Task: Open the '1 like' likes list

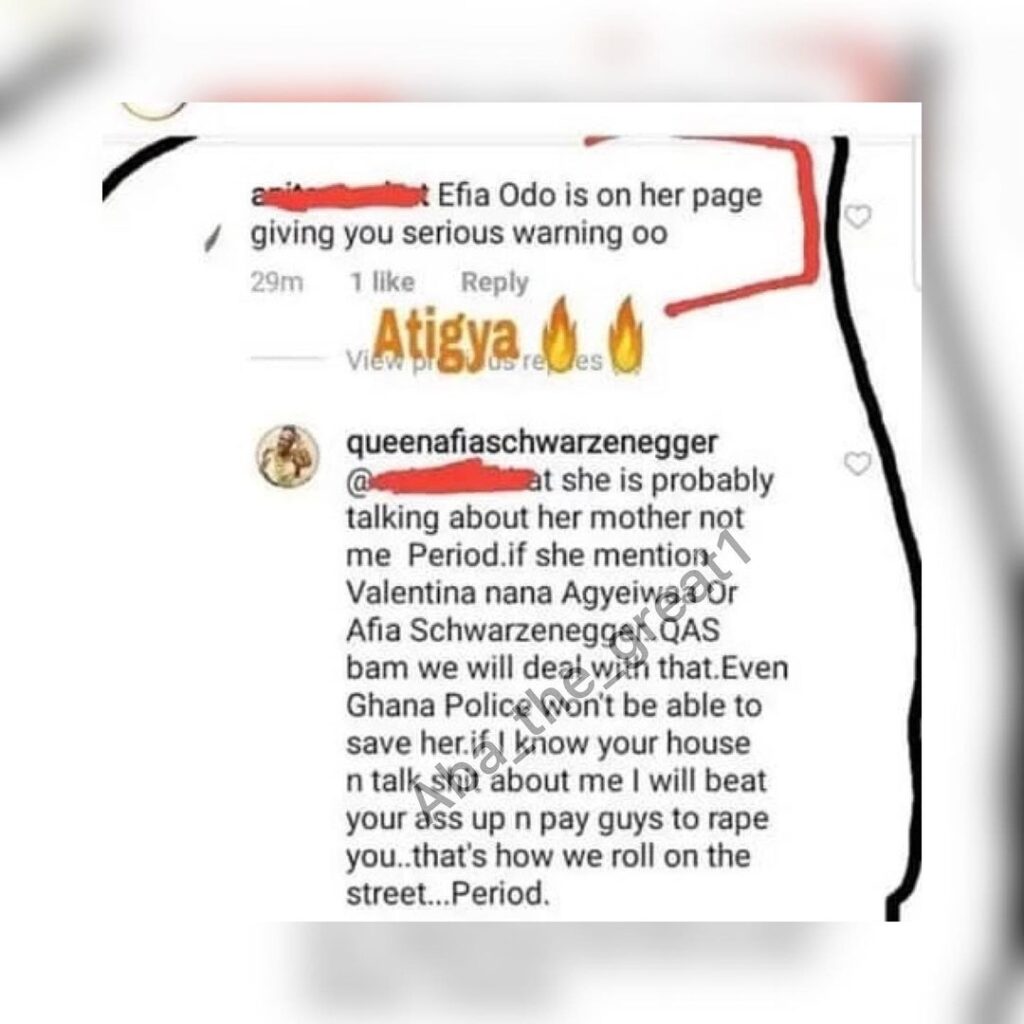Action: pos(383,282)
